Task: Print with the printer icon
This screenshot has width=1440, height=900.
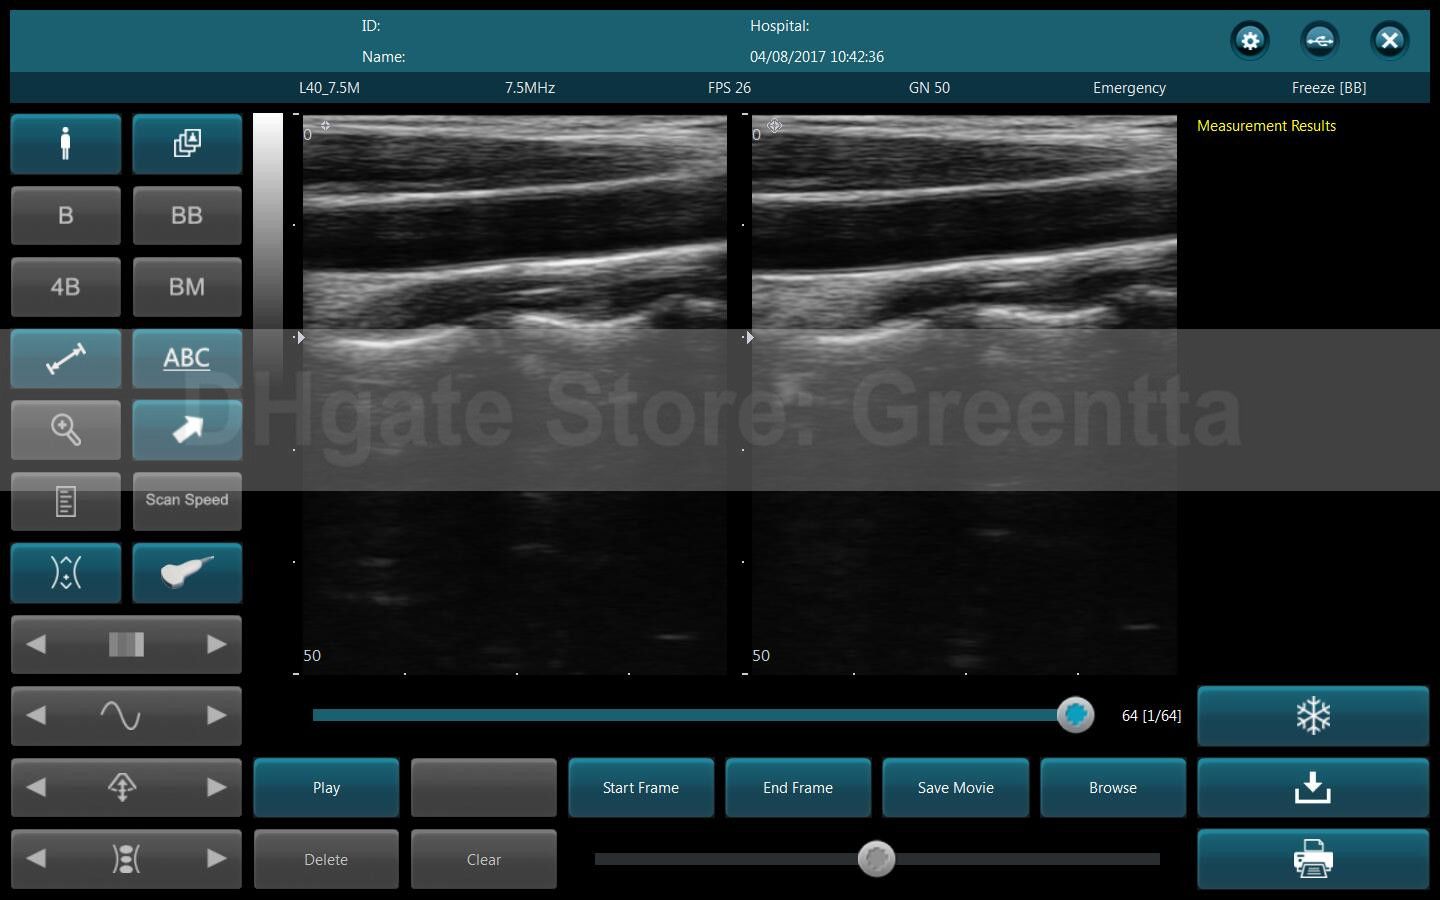Action: tap(1313, 859)
